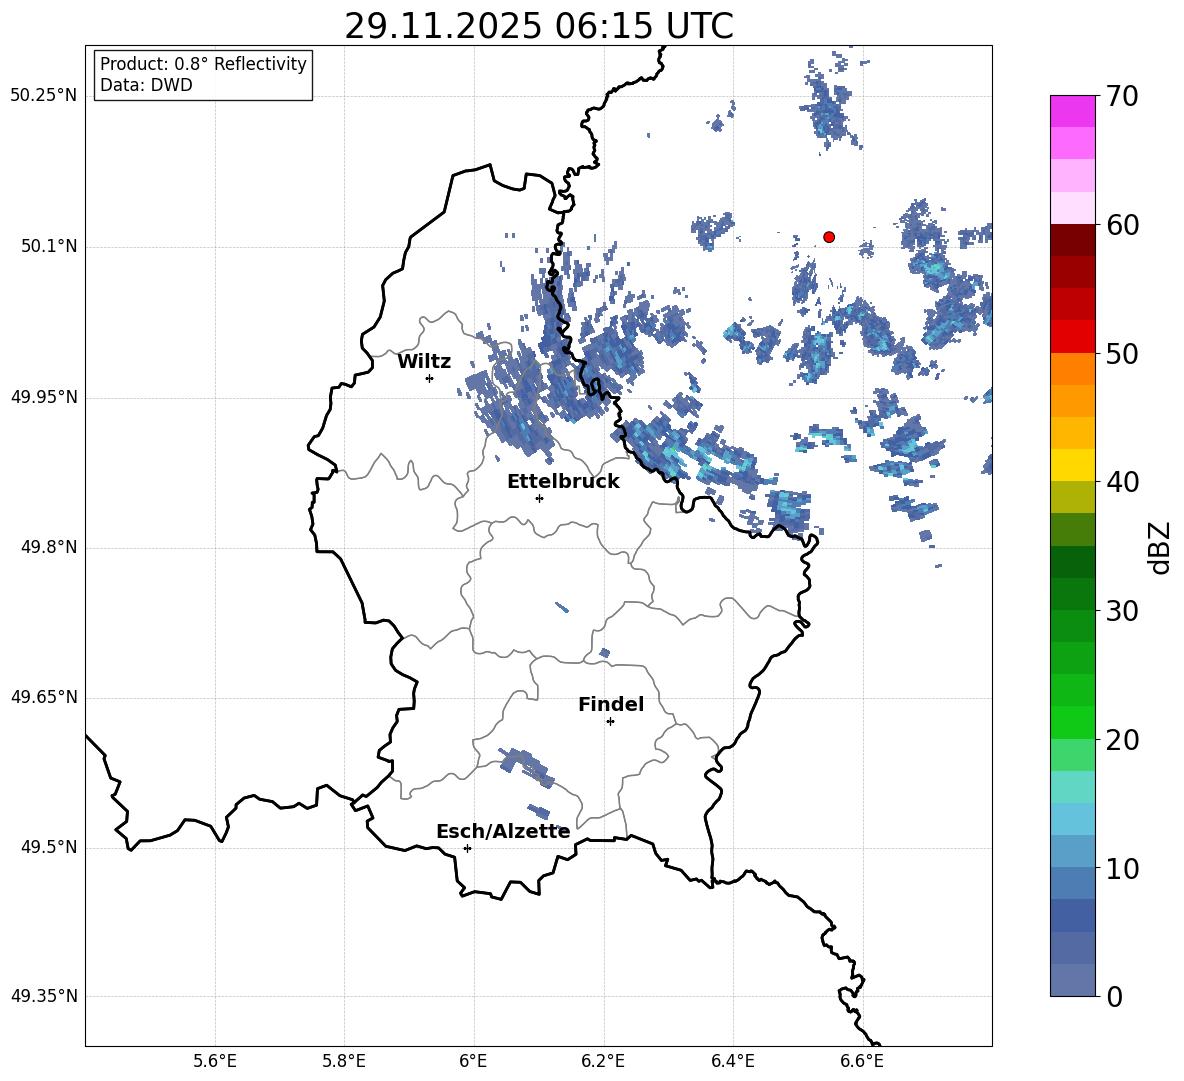Screen dimensions: 1184x1081
Task: Click the colorbar label 20
Action: [x=1122, y=739]
